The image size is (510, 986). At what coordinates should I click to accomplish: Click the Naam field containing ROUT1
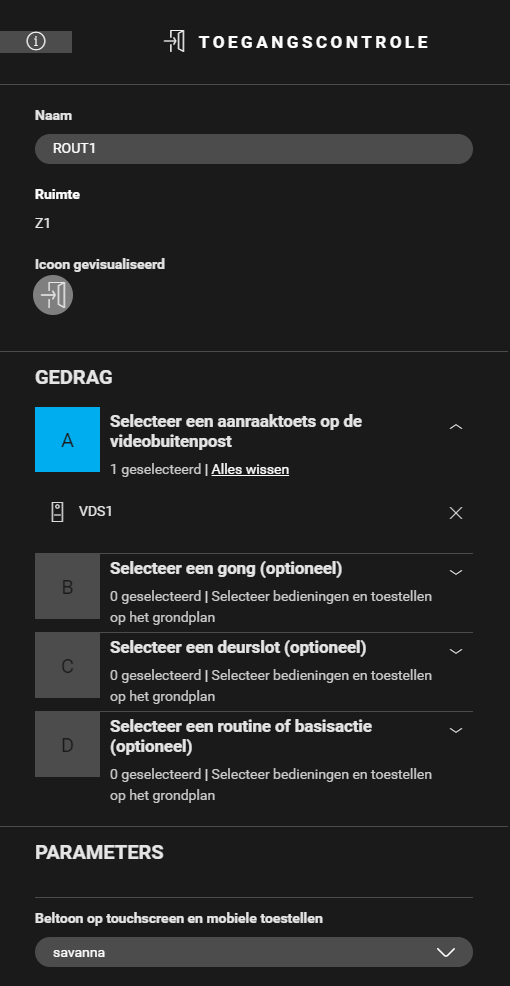tap(254, 149)
